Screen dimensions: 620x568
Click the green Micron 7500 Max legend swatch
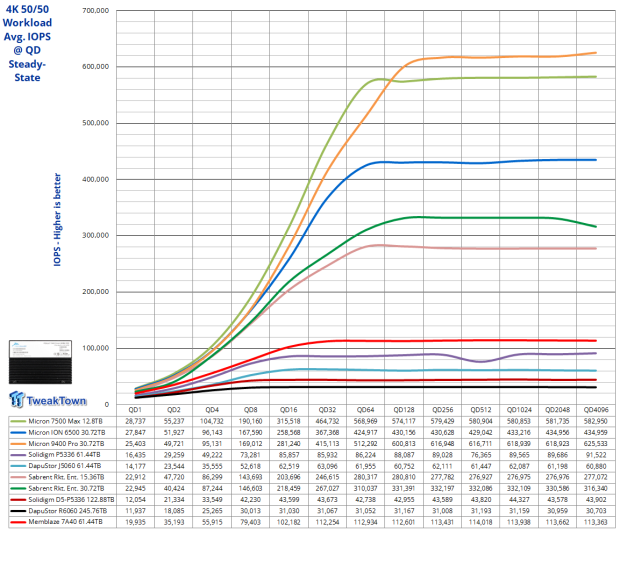click(x=18, y=421)
